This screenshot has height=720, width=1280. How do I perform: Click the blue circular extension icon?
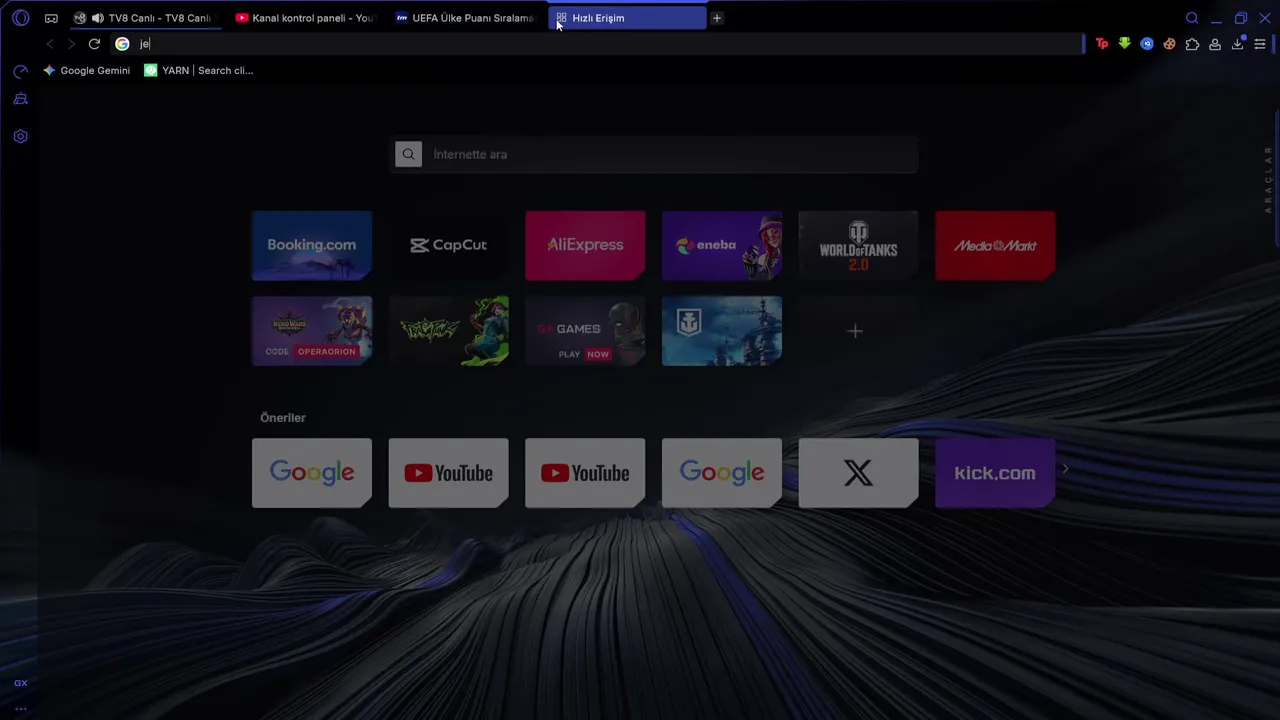click(x=1147, y=44)
